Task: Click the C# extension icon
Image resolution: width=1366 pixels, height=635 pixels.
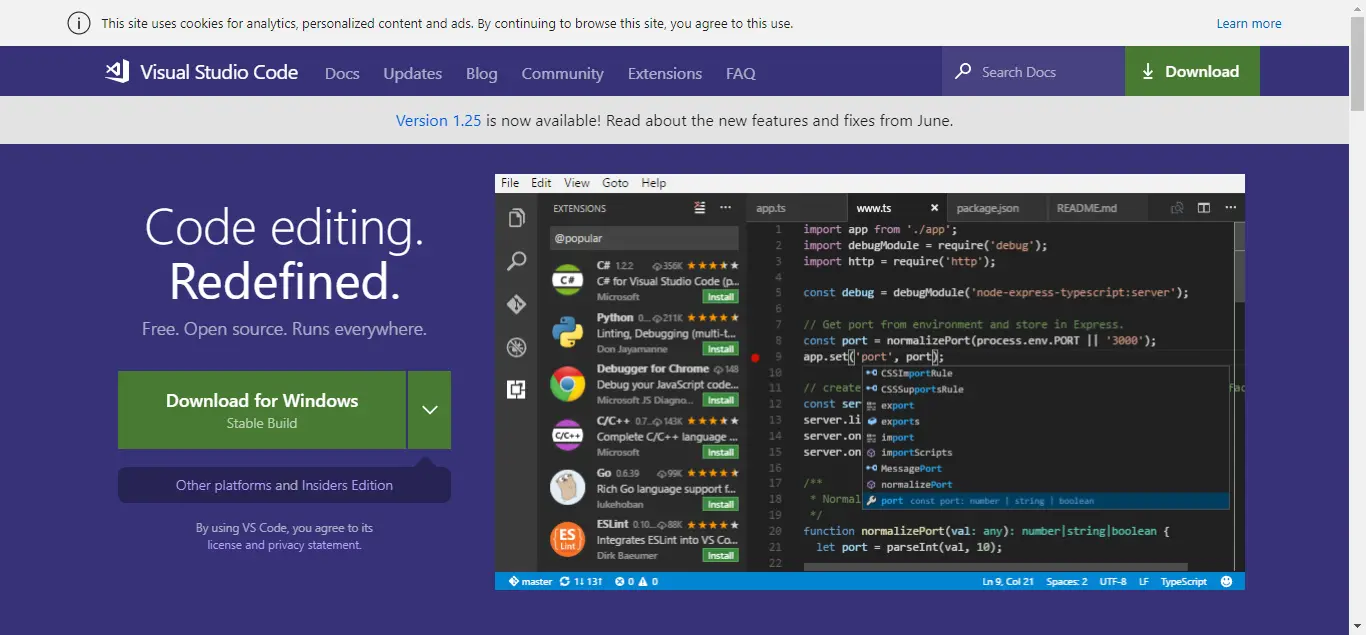Action: pos(568,280)
